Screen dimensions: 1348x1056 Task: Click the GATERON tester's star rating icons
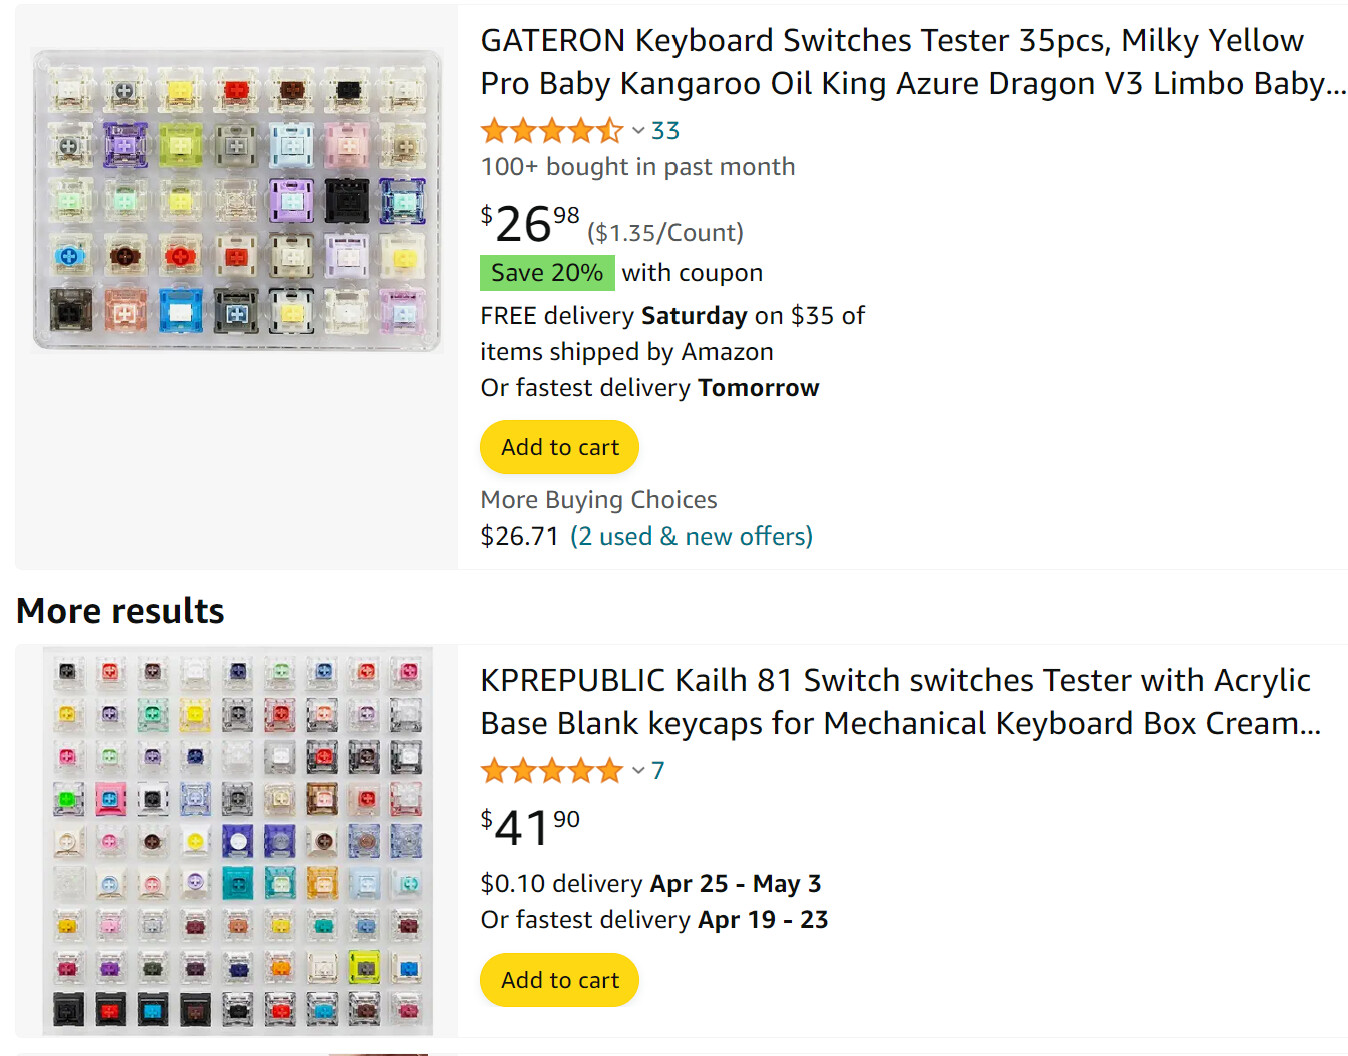click(x=551, y=131)
